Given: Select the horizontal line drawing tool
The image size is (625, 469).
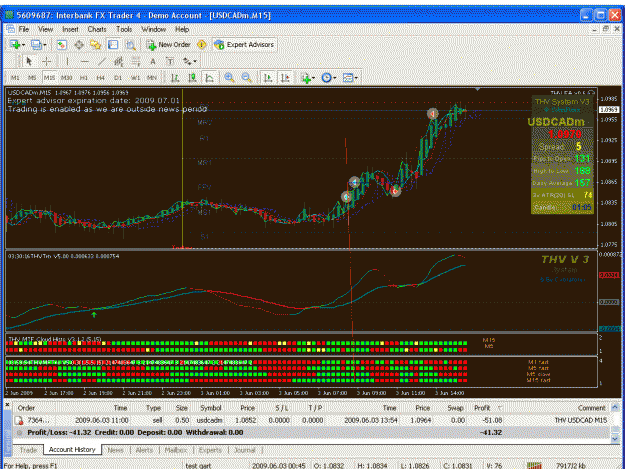Looking at the screenshot, I should click(x=85, y=61).
